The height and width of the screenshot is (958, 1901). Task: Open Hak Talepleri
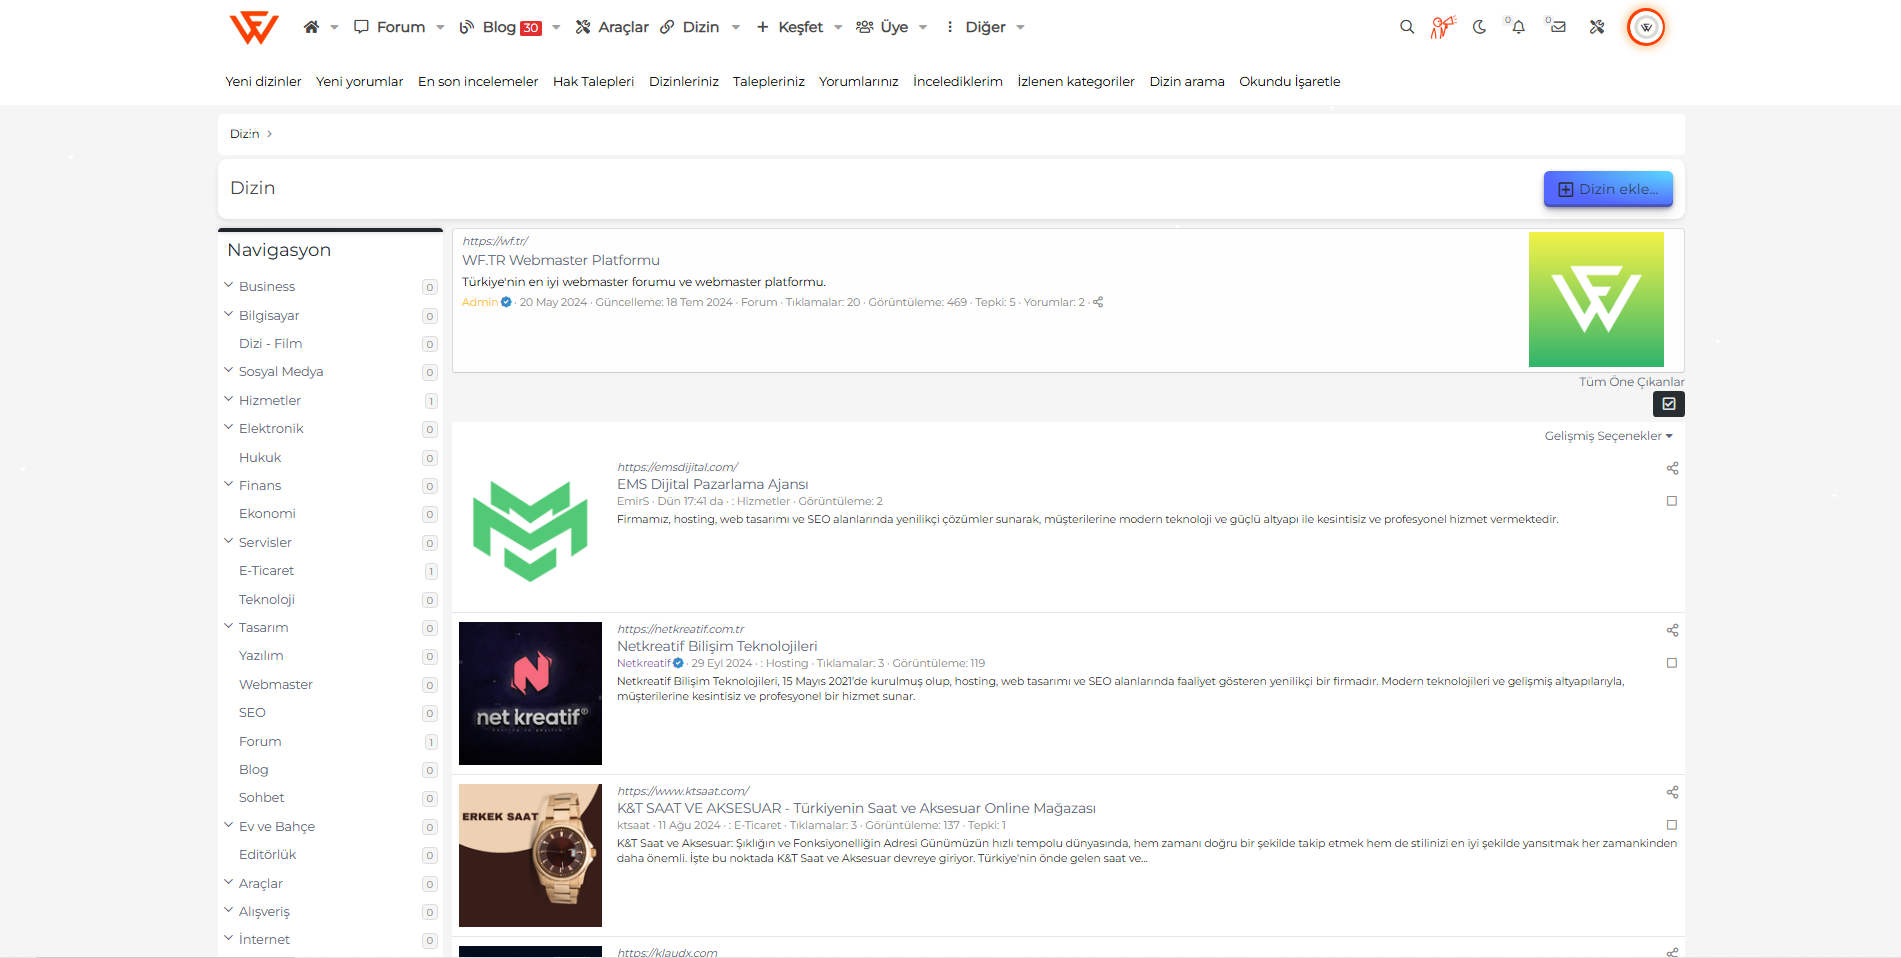pos(594,82)
